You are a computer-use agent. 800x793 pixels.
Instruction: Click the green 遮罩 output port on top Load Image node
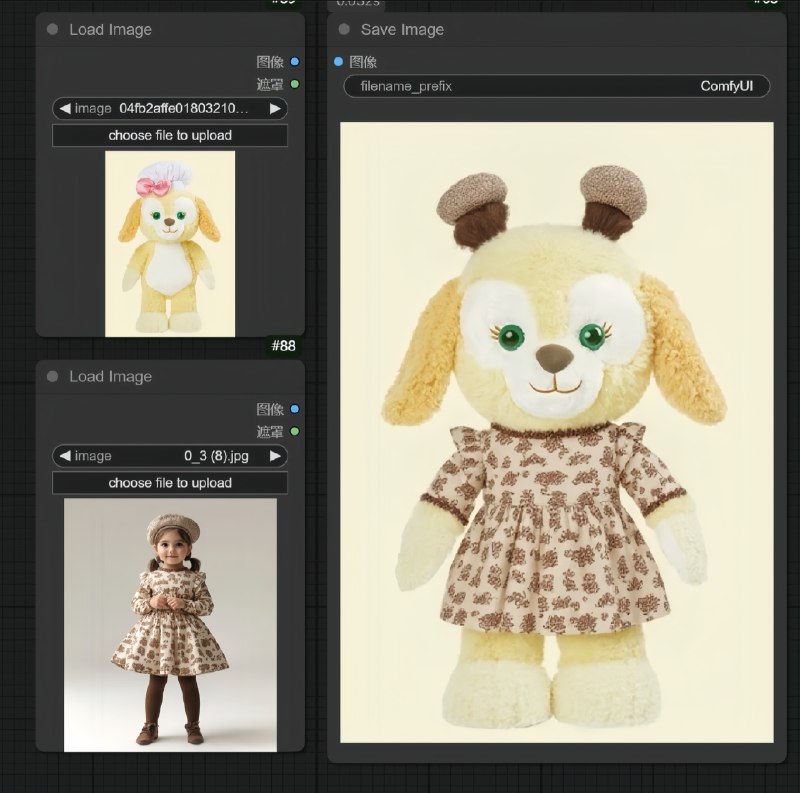(x=294, y=84)
